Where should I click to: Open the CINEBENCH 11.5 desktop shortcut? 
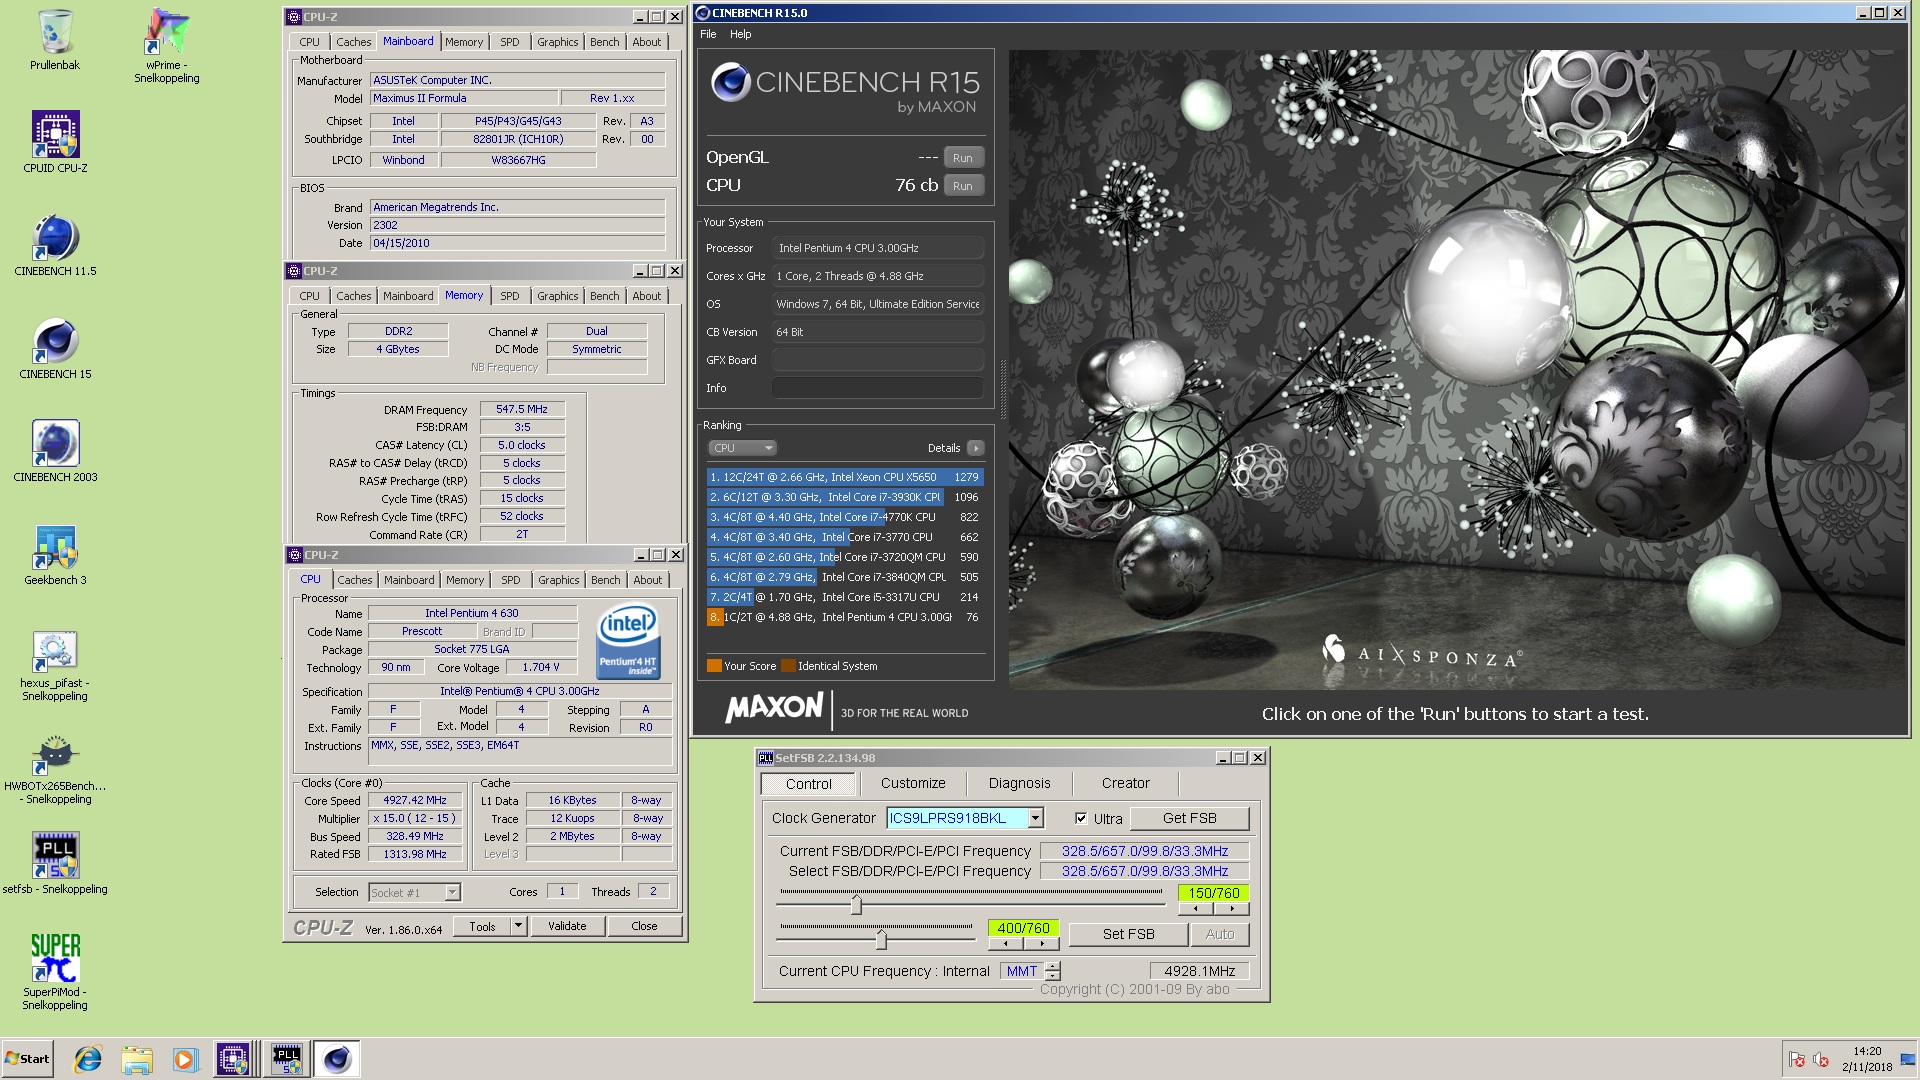click(x=55, y=245)
